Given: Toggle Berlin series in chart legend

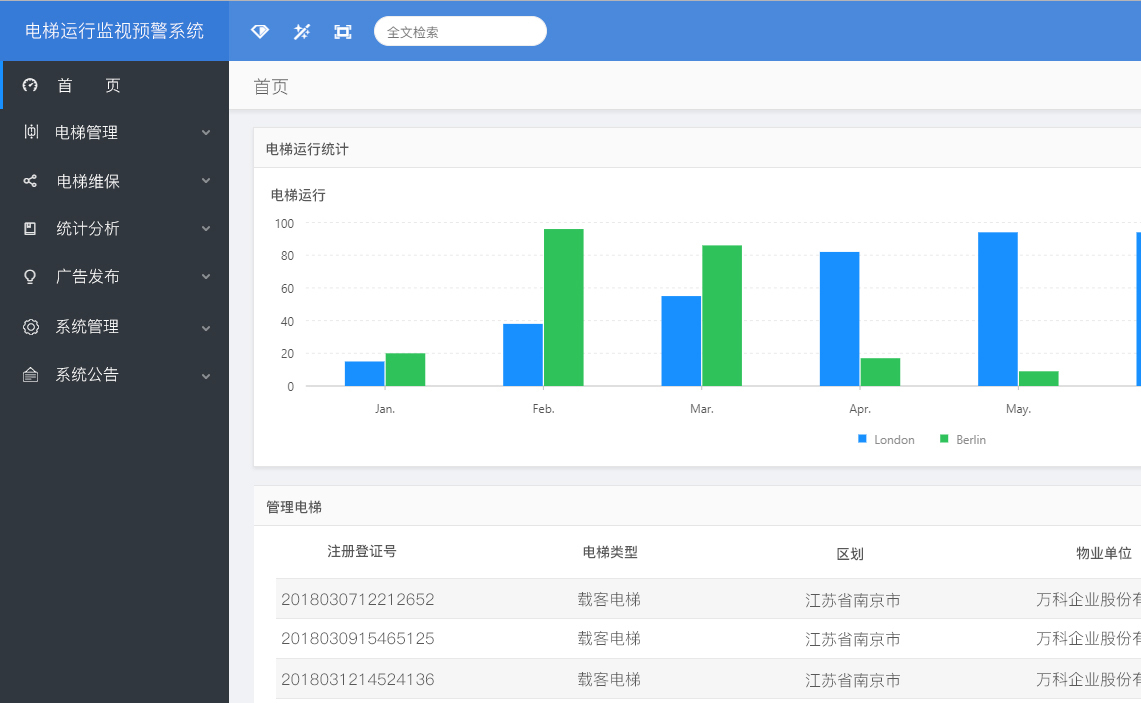Looking at the screenshot, I should 962,440.
